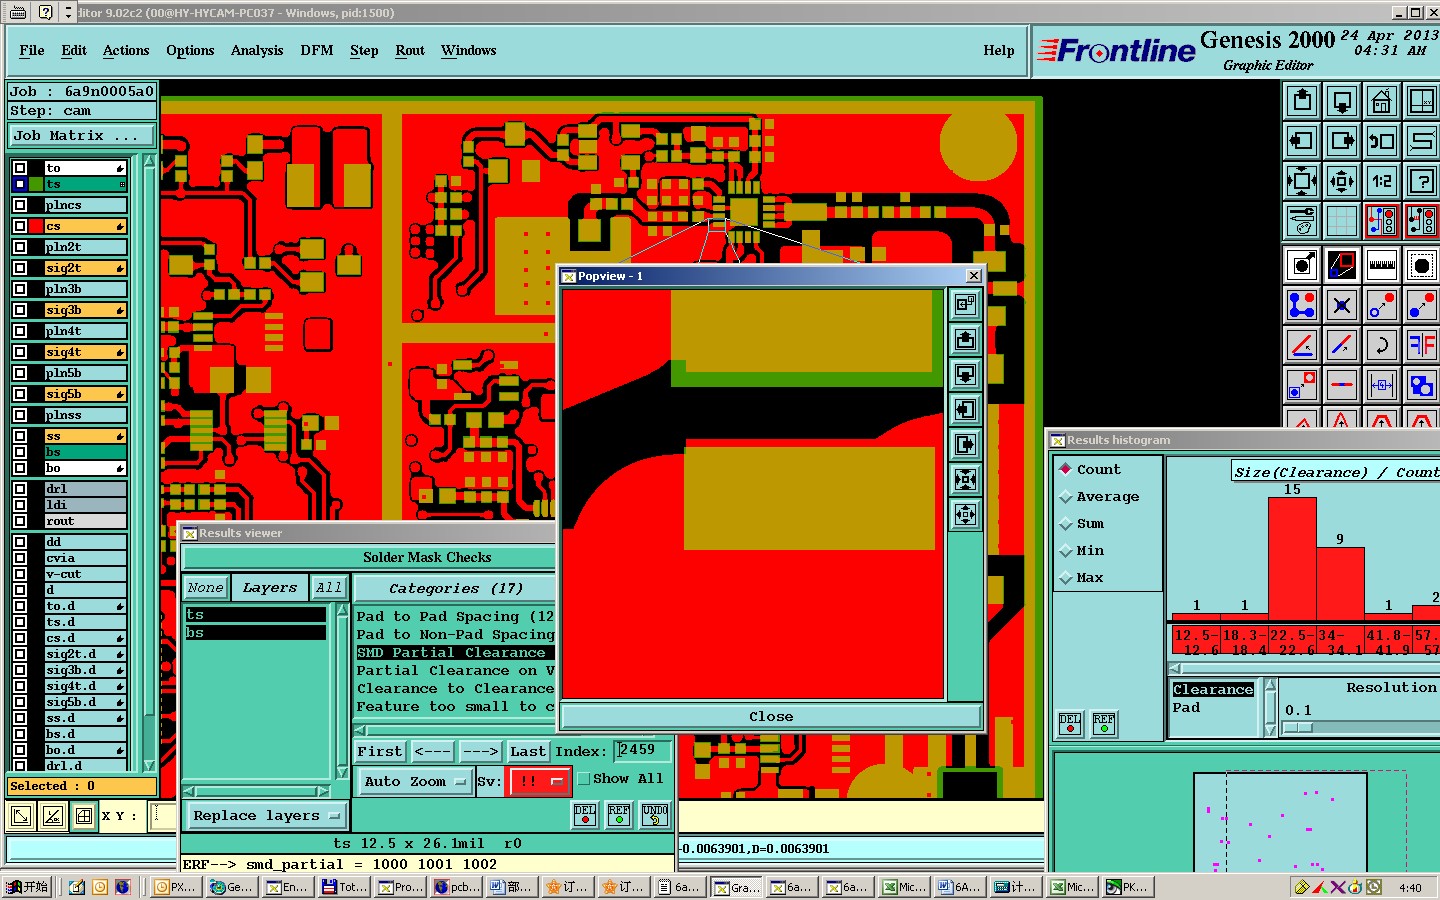Screen dimensions: 1440x900
Task: Click the zoom in icon in Popview
Action: [965, 480]
